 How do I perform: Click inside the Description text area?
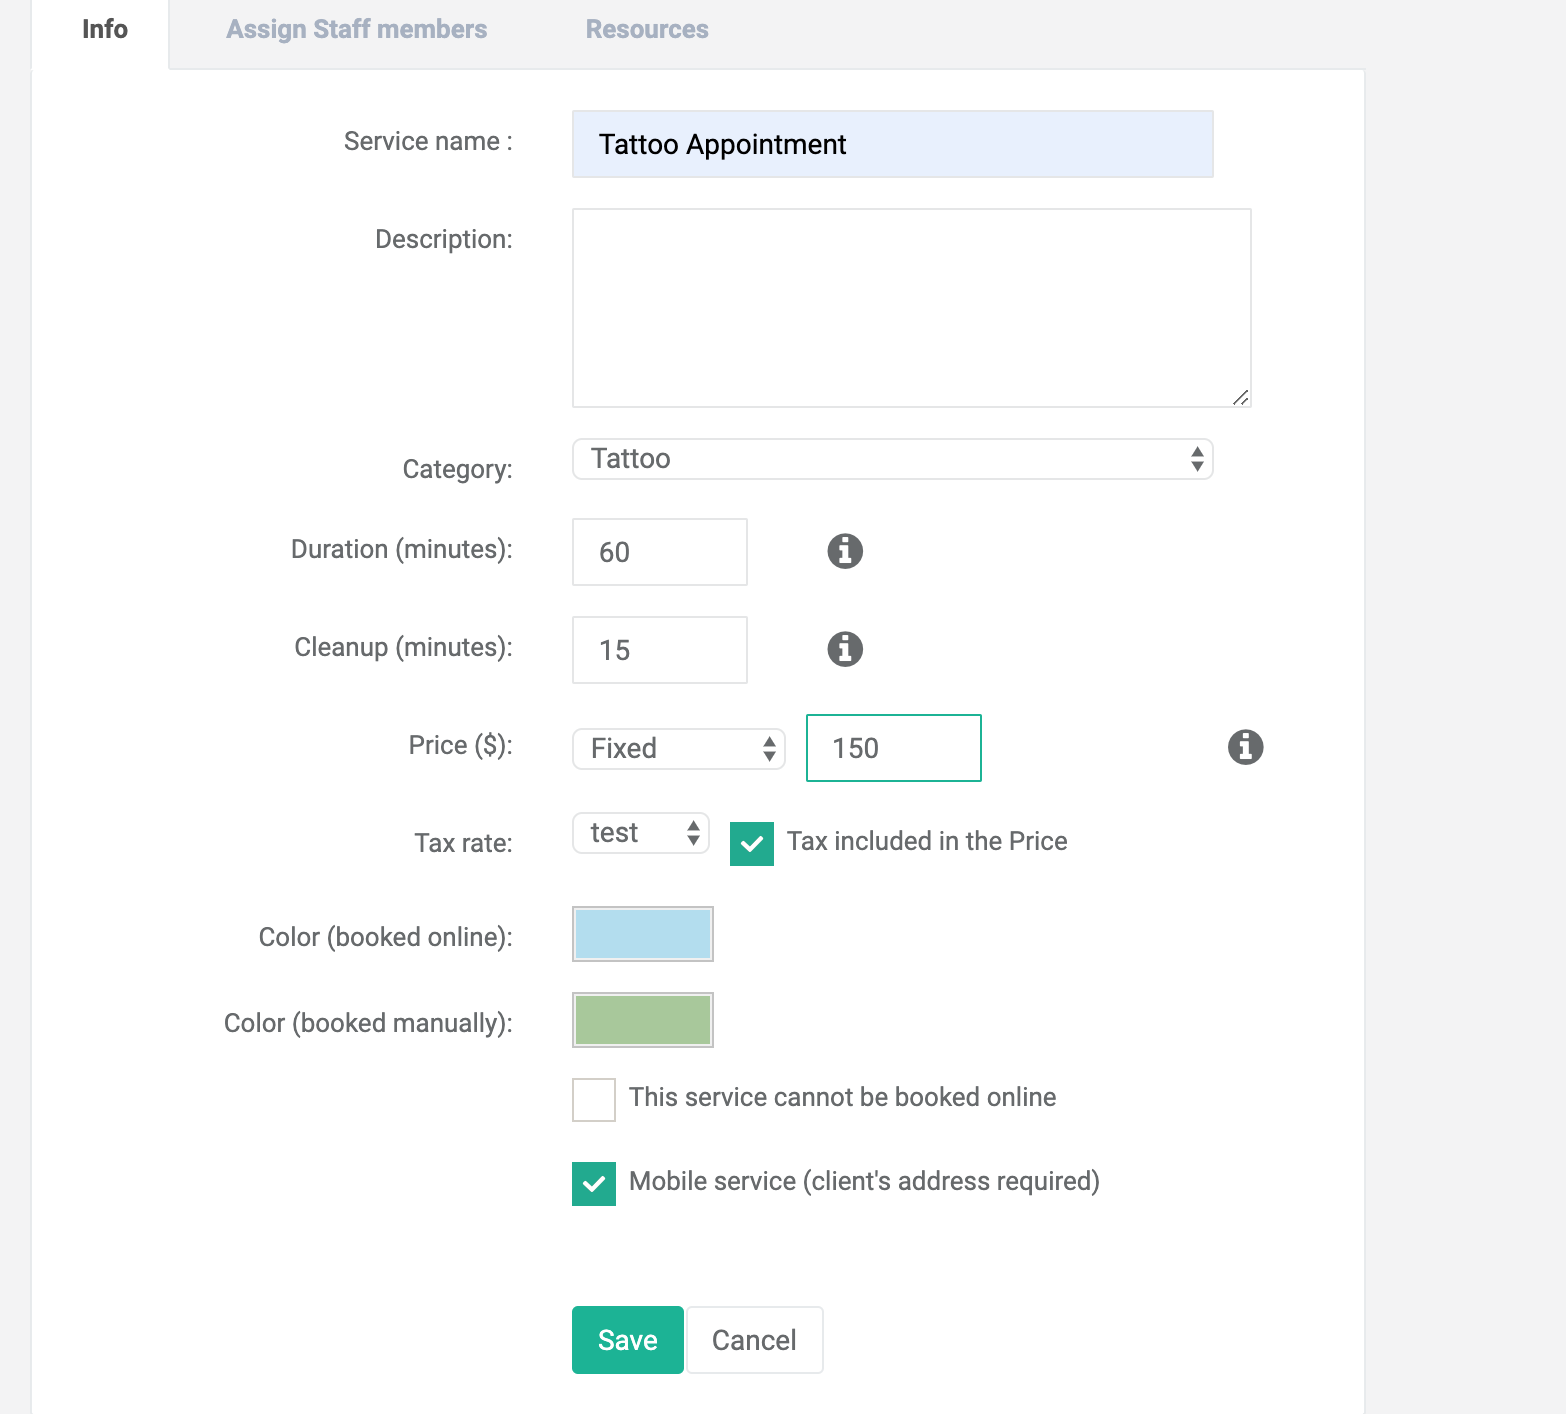[x=912, y=308]
